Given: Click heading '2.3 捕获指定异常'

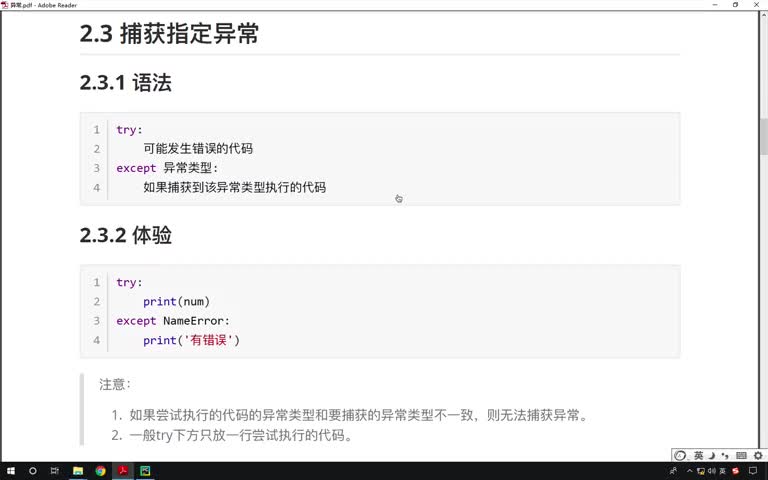Looking at the screenshot, I should (x=169, y=34).
